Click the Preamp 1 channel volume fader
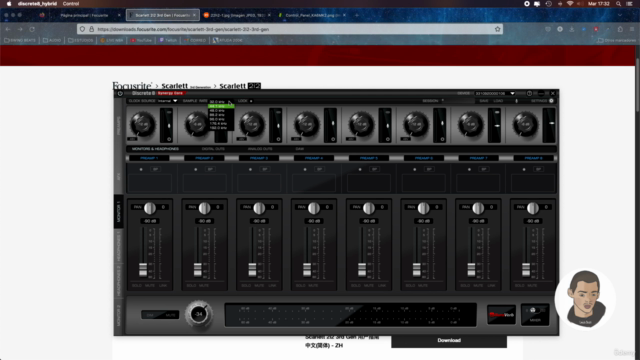 pos(143,269)
